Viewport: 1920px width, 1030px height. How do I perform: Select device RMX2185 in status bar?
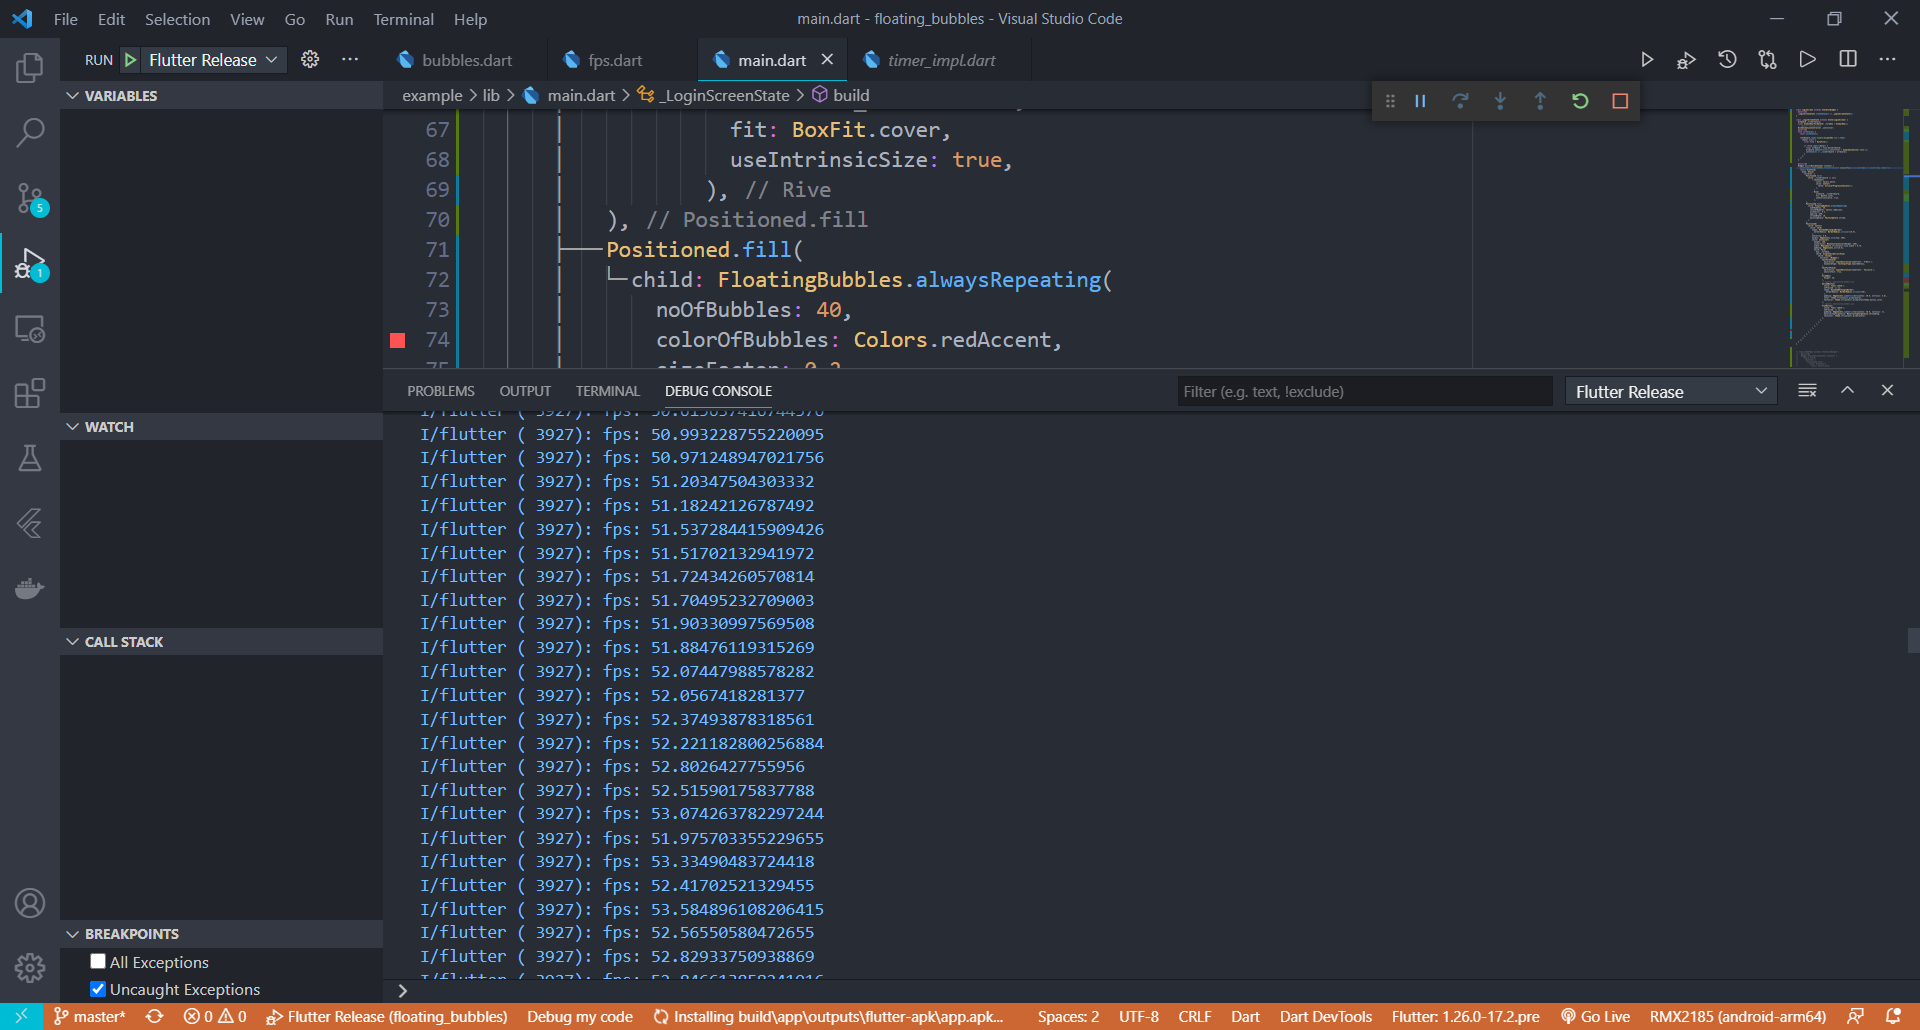click(1737, 1016)
